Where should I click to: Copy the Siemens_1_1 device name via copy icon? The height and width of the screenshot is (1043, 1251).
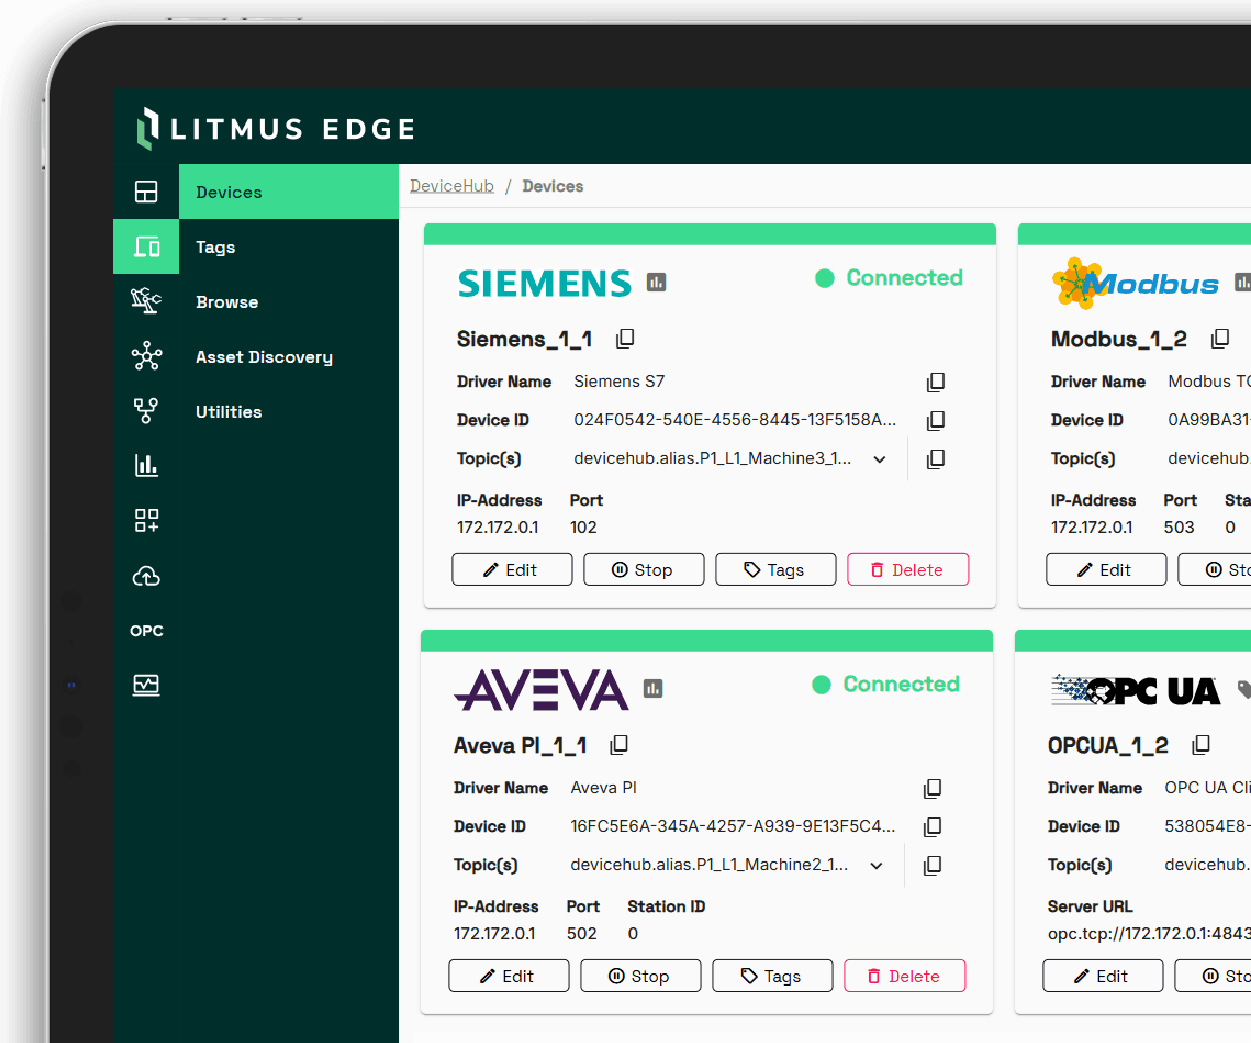pyautogui.click(x=624, y=338)
